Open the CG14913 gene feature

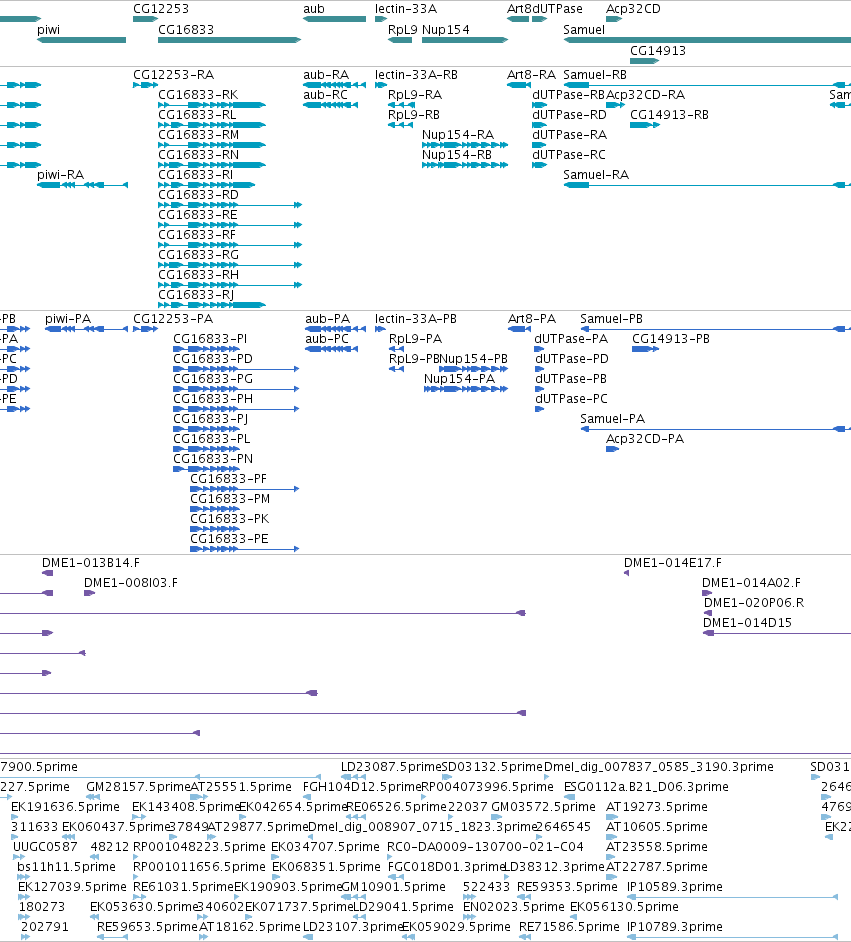tap(644, 61)
